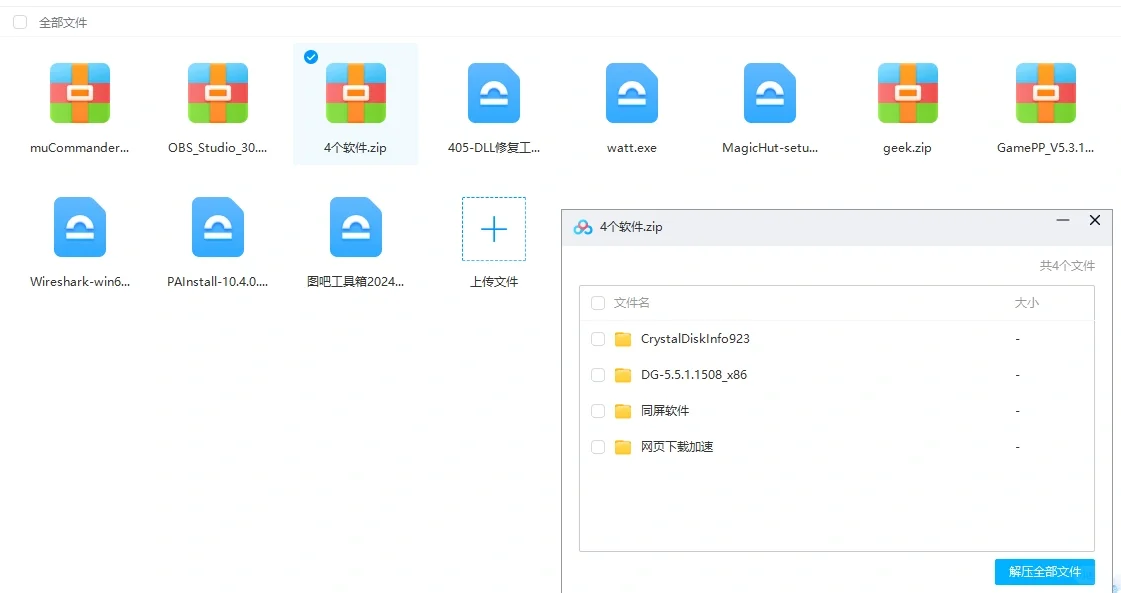Viewport: 1121px width, 593px height.
Task: Click the folder icon beside 同屏软件
Action: click(x=621, y=410)
